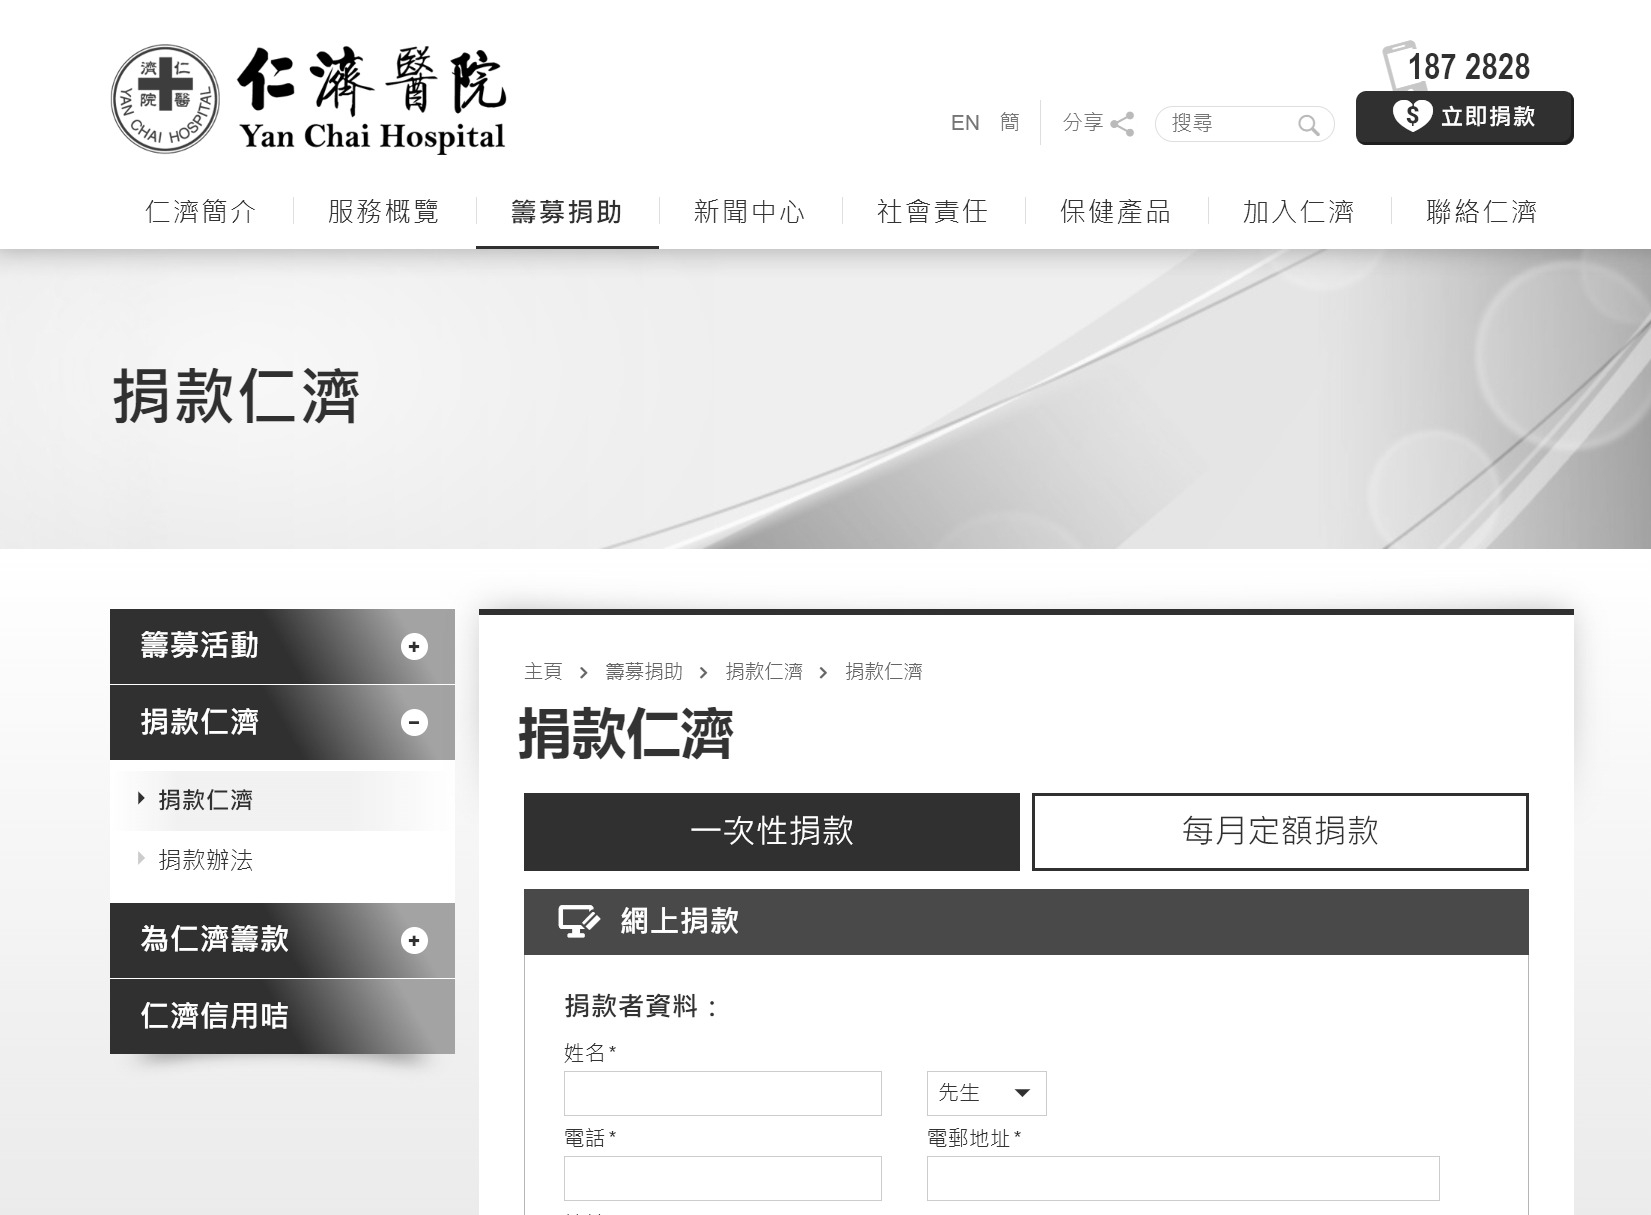
Task: Click the monitor icon in the 網上捐款 banner
Action: click(577, 921)
